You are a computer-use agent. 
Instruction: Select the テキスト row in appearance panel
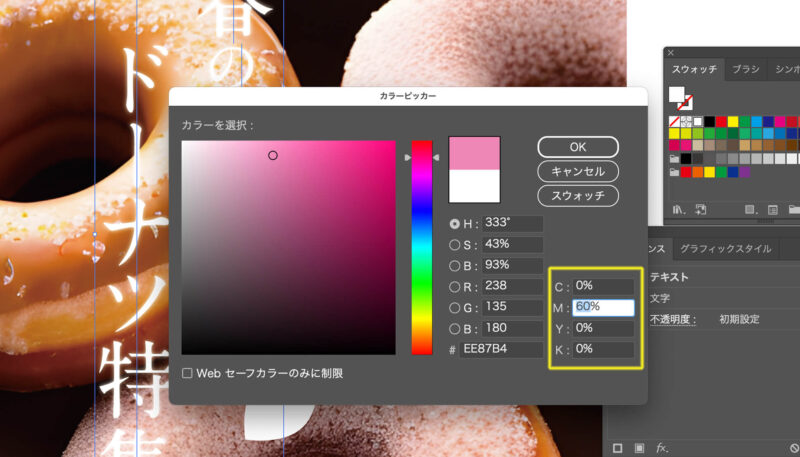tap(723, 277)
